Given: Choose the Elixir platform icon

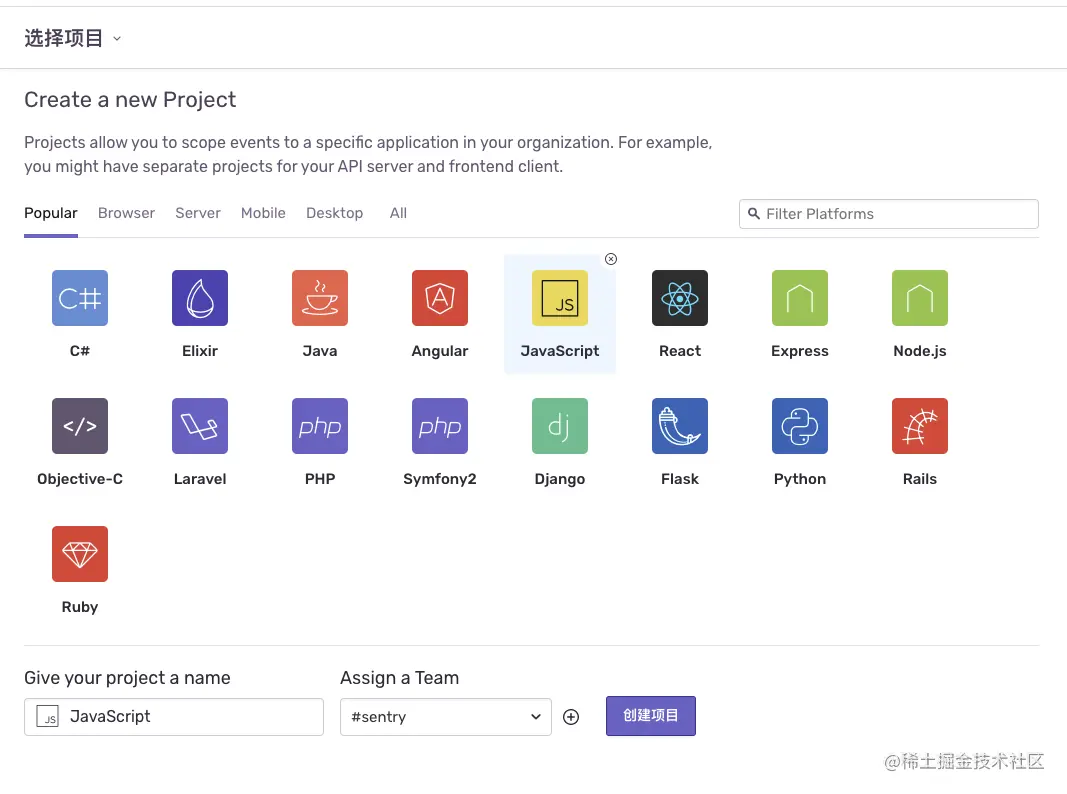Looking at the screenshot, I should click(x=199, y=298).
